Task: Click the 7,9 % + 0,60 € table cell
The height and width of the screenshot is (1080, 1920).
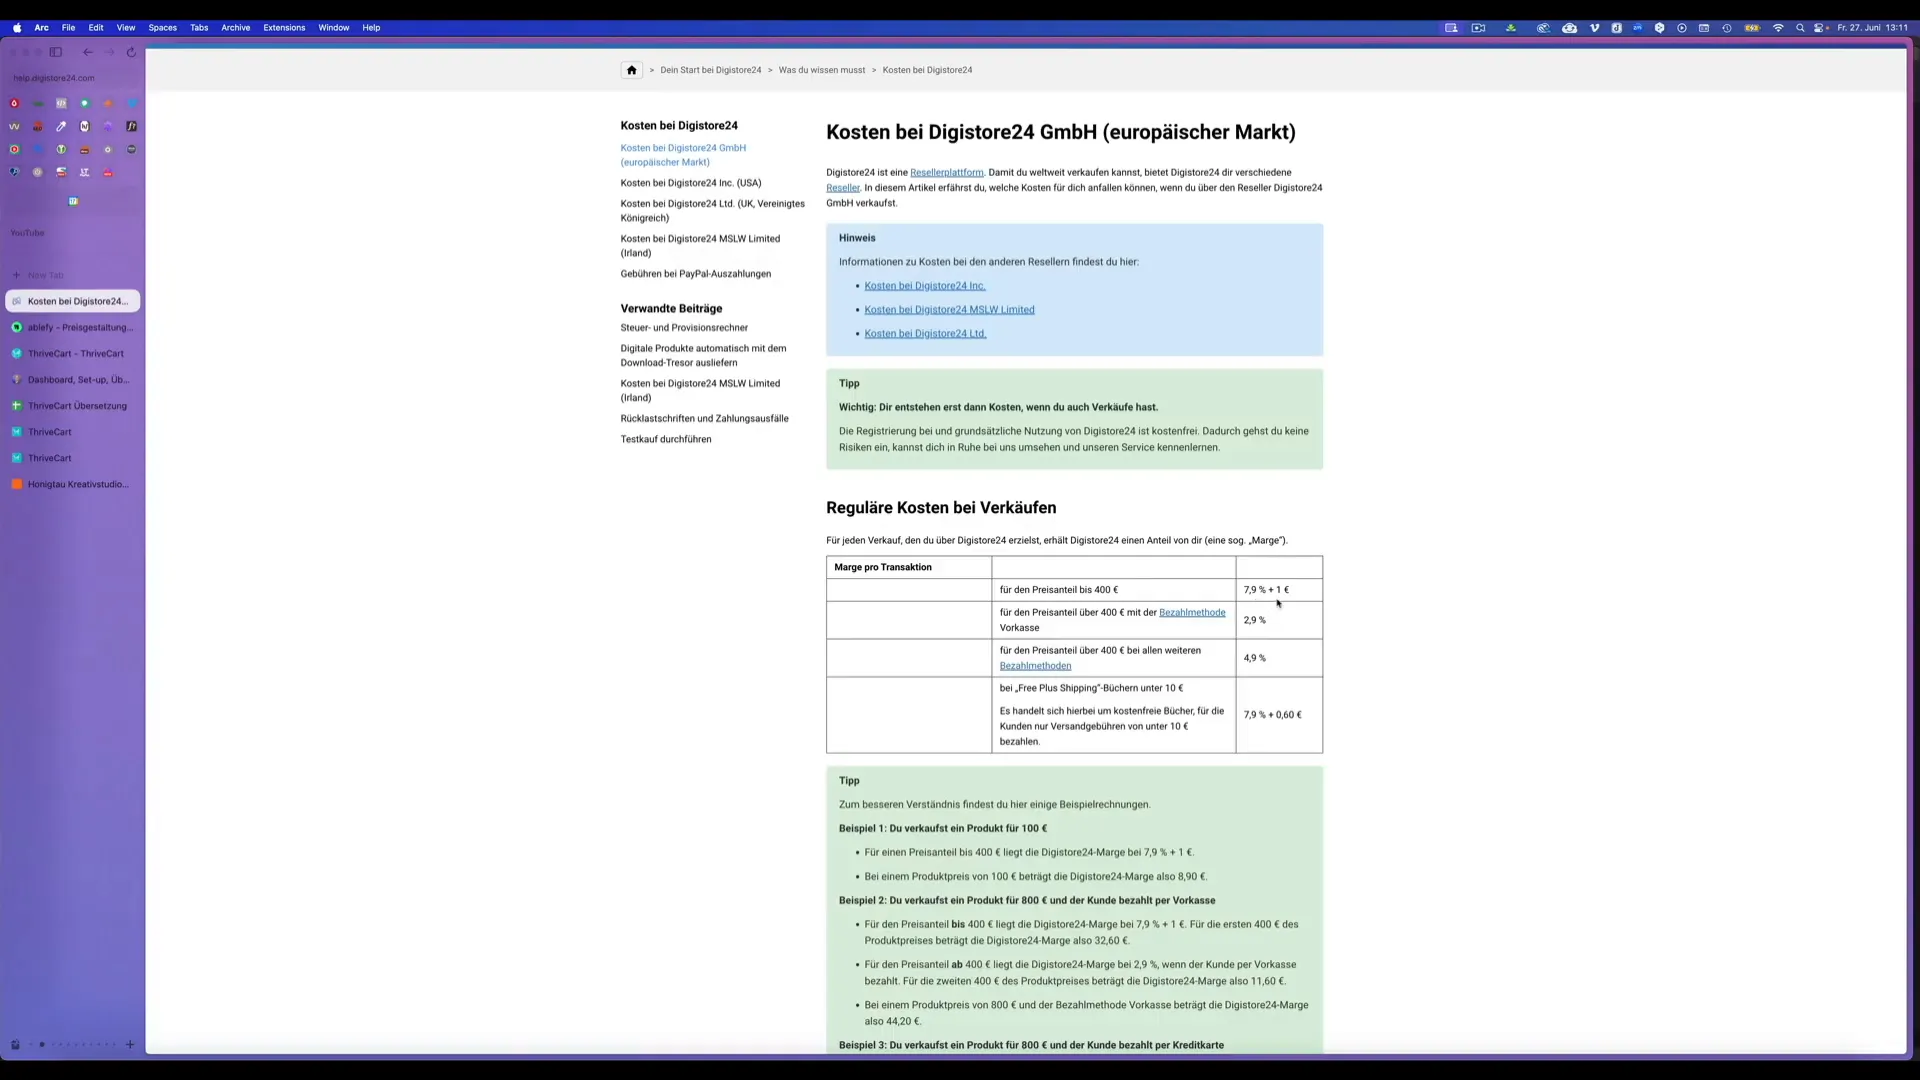Action: 1278,715
